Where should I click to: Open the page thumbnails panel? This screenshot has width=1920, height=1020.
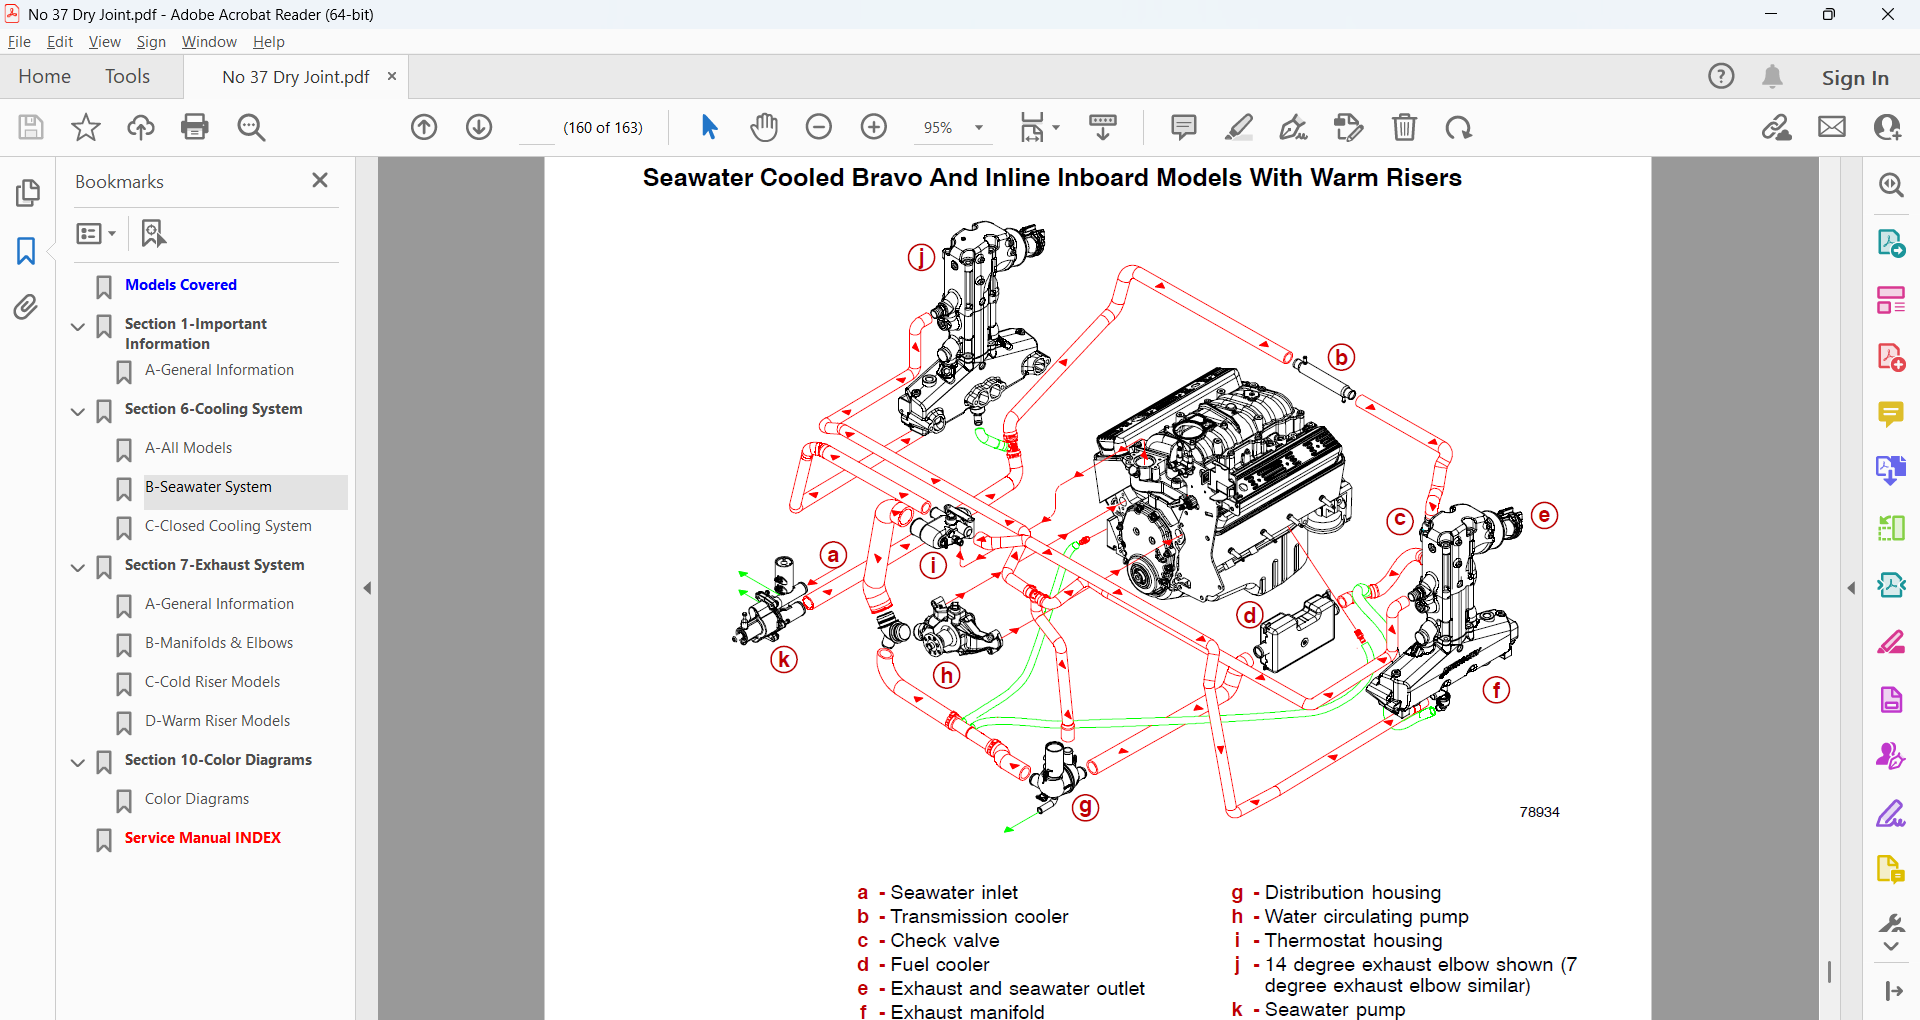[28, 192]
